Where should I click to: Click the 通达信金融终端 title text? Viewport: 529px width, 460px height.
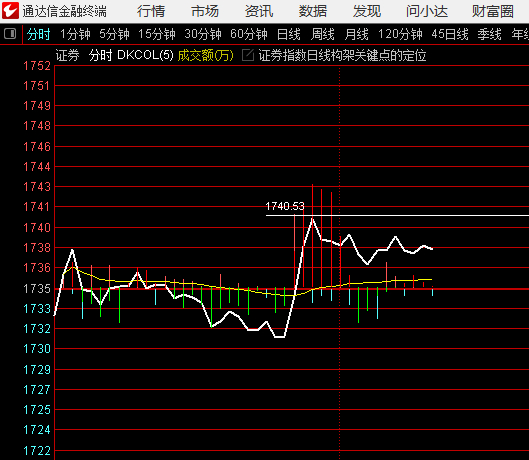pos(64,11)
